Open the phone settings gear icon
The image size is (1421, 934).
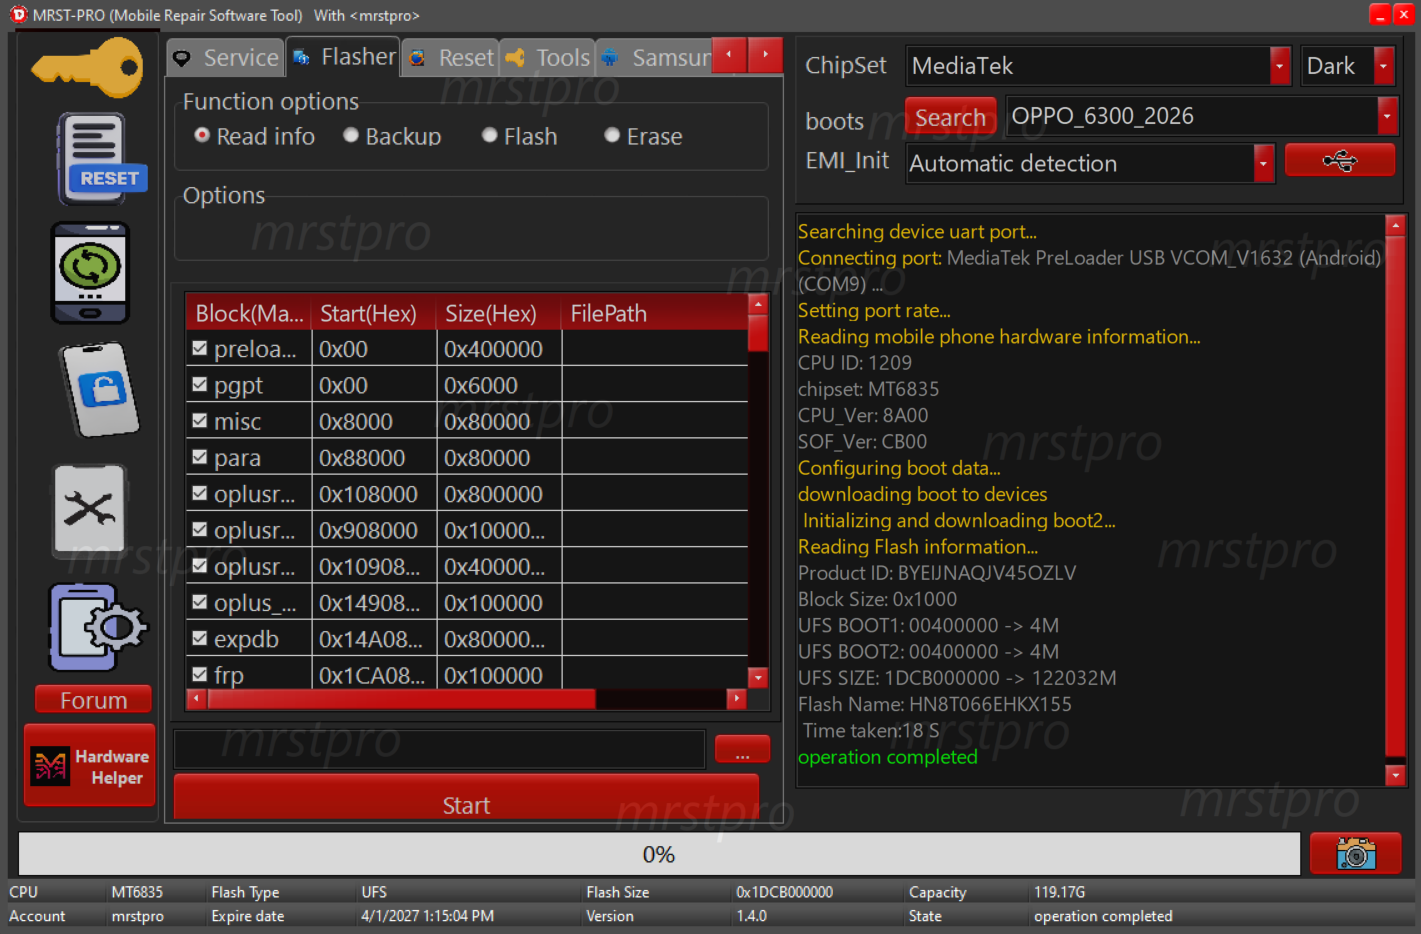tap(97, 628)
